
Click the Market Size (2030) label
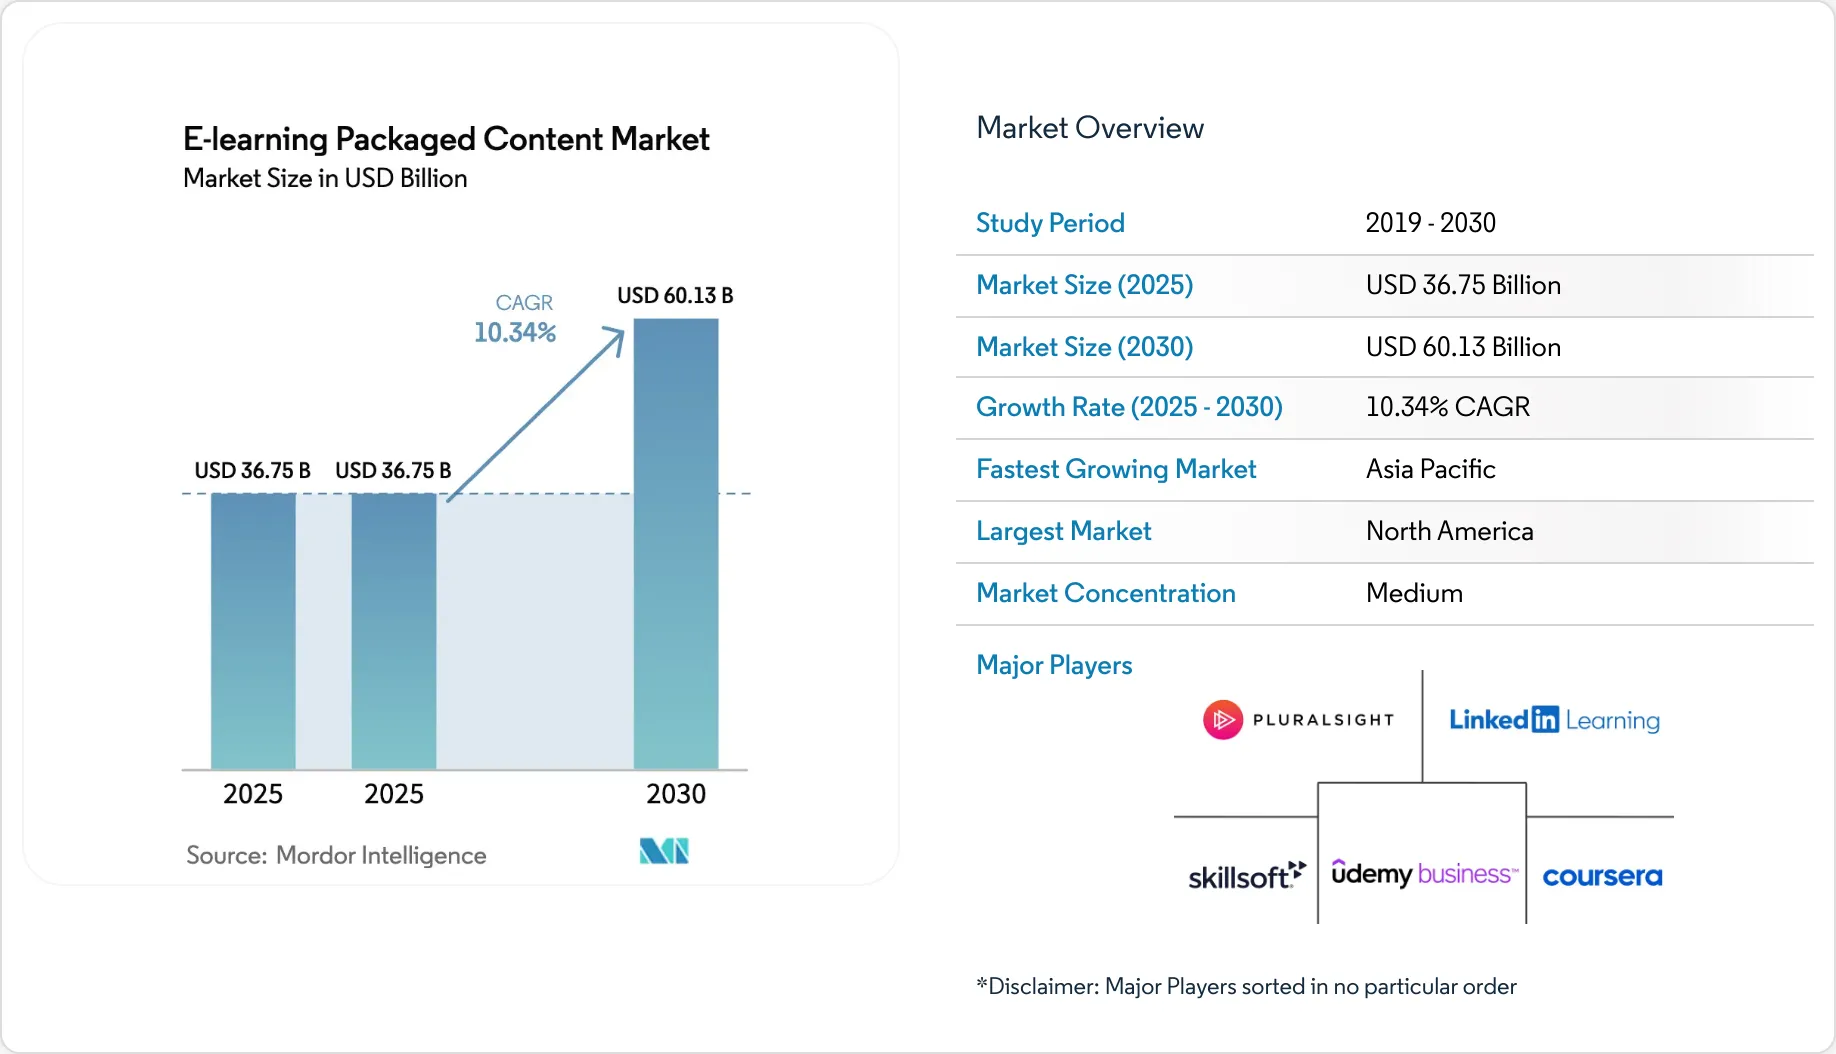pos(1085,347)
